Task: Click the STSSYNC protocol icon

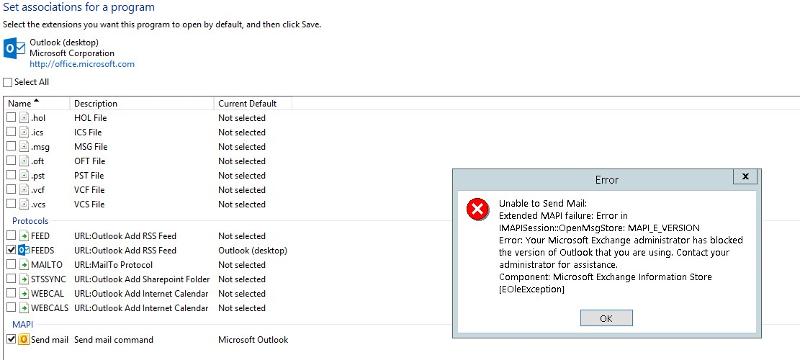Action: coord(24,279)
